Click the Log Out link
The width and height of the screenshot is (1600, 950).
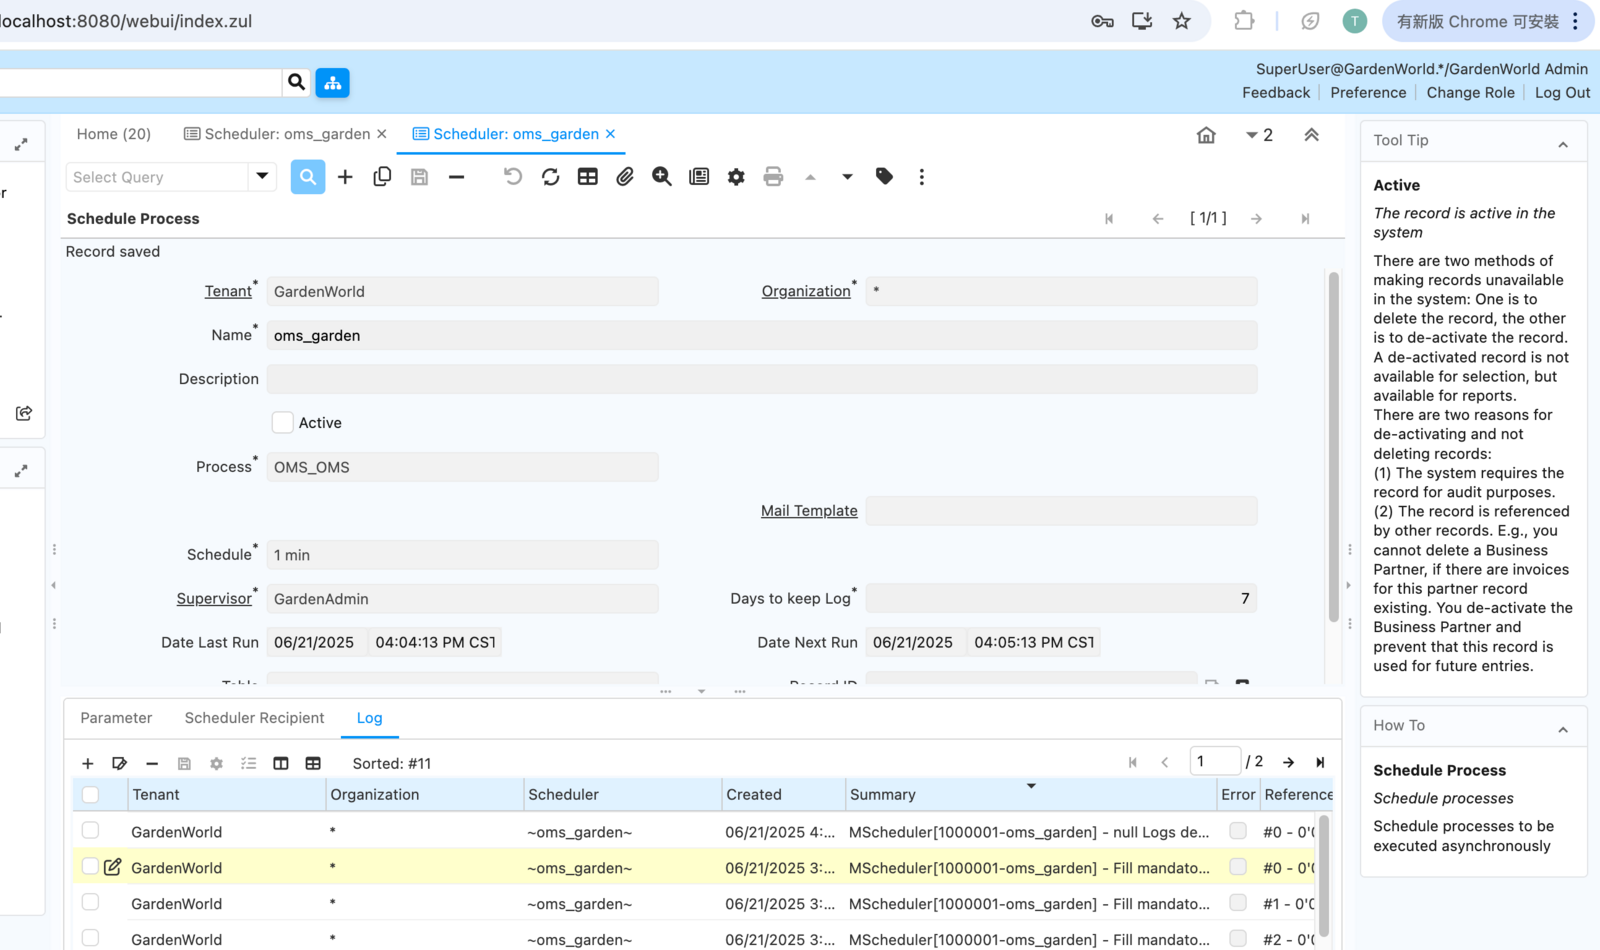click(x=1562, y=93)
